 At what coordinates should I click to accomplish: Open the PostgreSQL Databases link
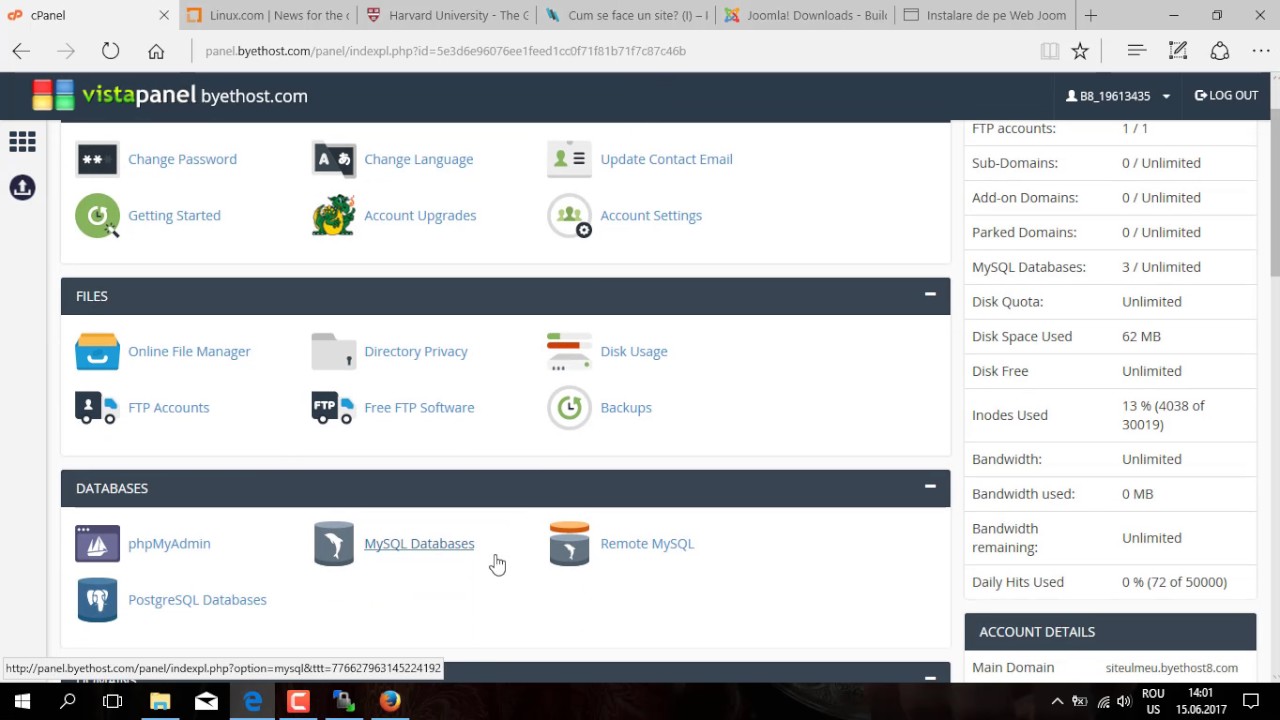(197, 599)
